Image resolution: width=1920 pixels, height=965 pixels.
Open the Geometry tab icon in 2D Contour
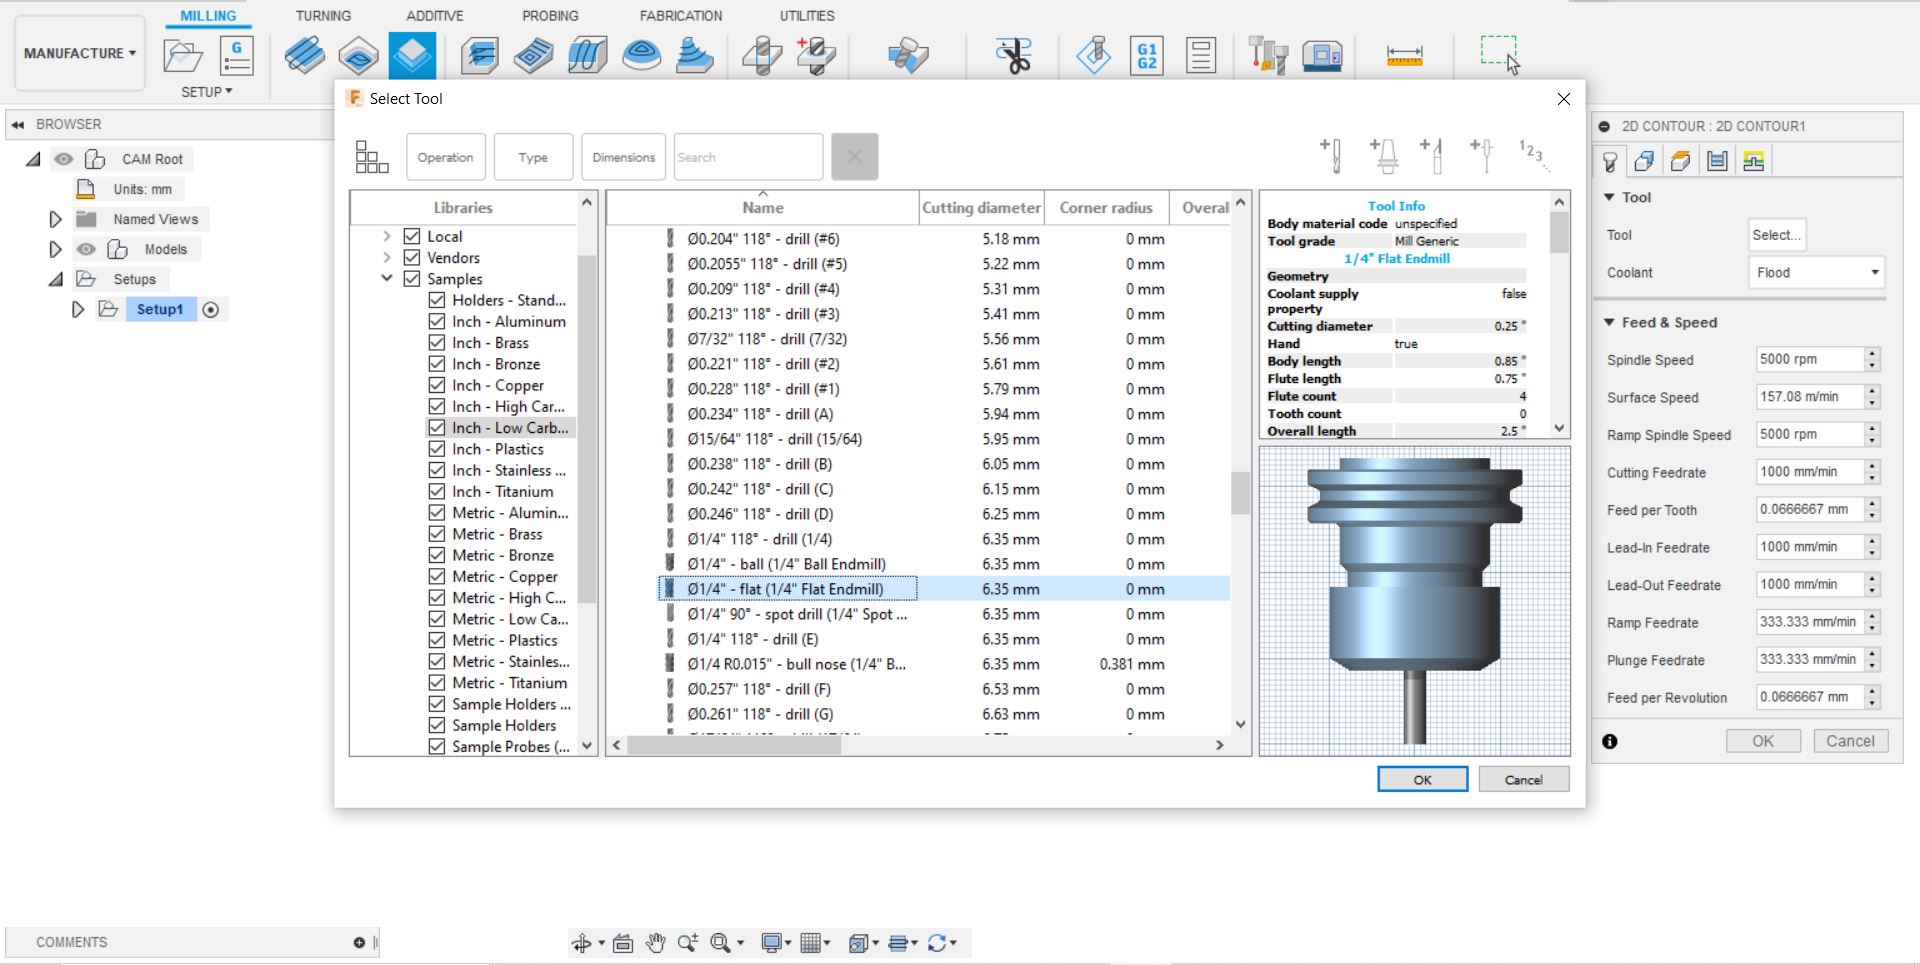click(1644, 161)
